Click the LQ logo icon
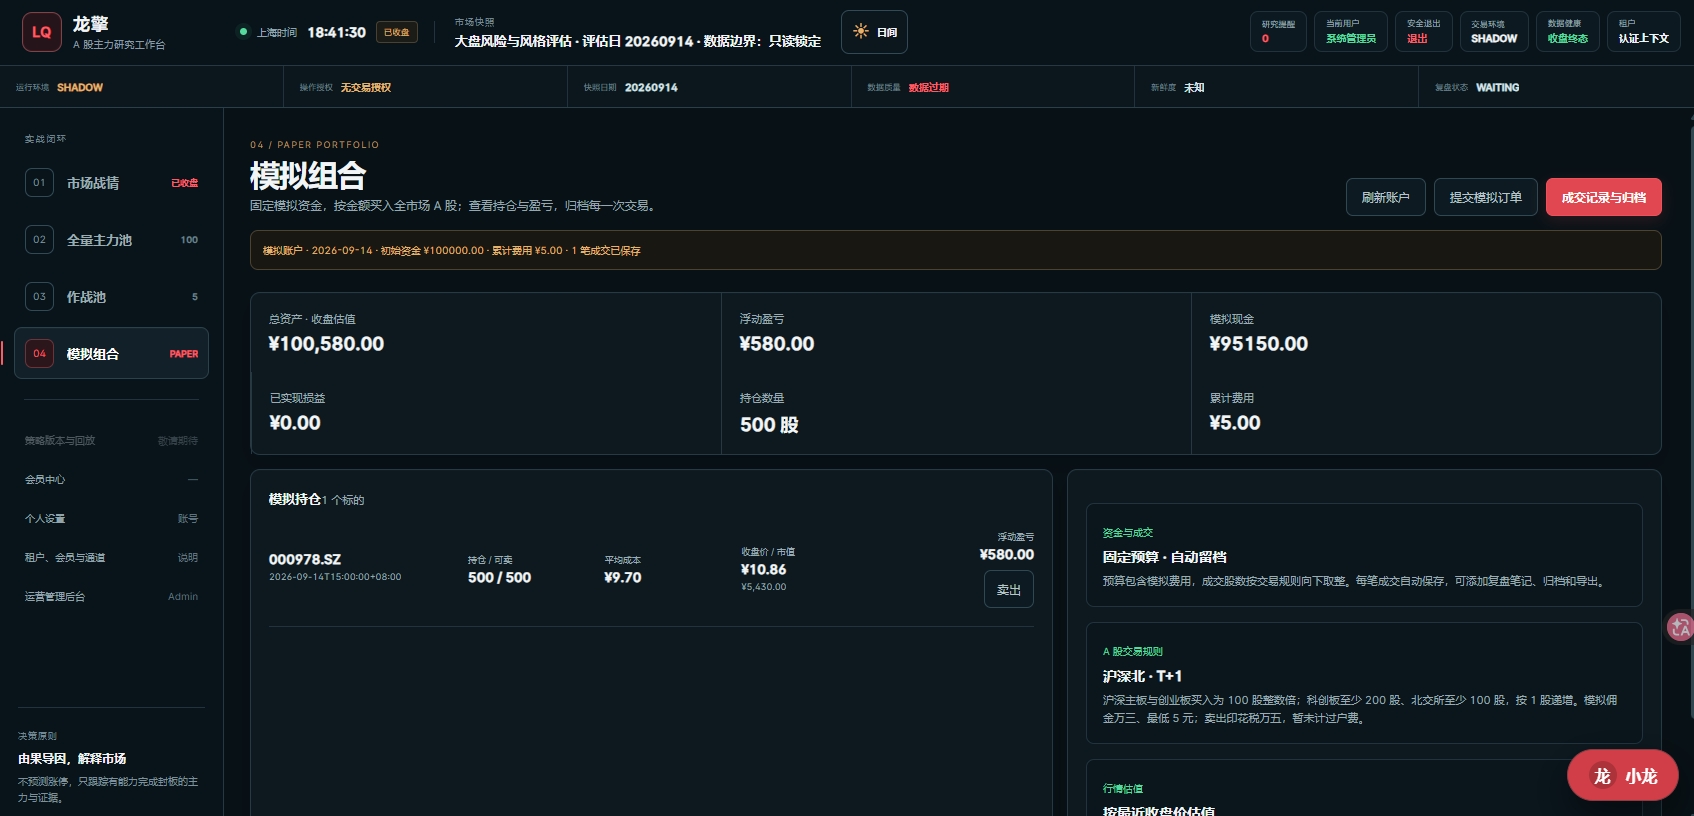This screenshot has width=1694, height=816. [41, 32]
